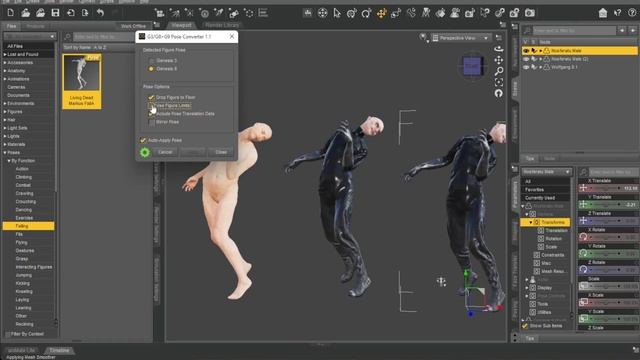Toggle Use Figure Limits checkbox
The image size is (640, 360).
coord(151,105)
